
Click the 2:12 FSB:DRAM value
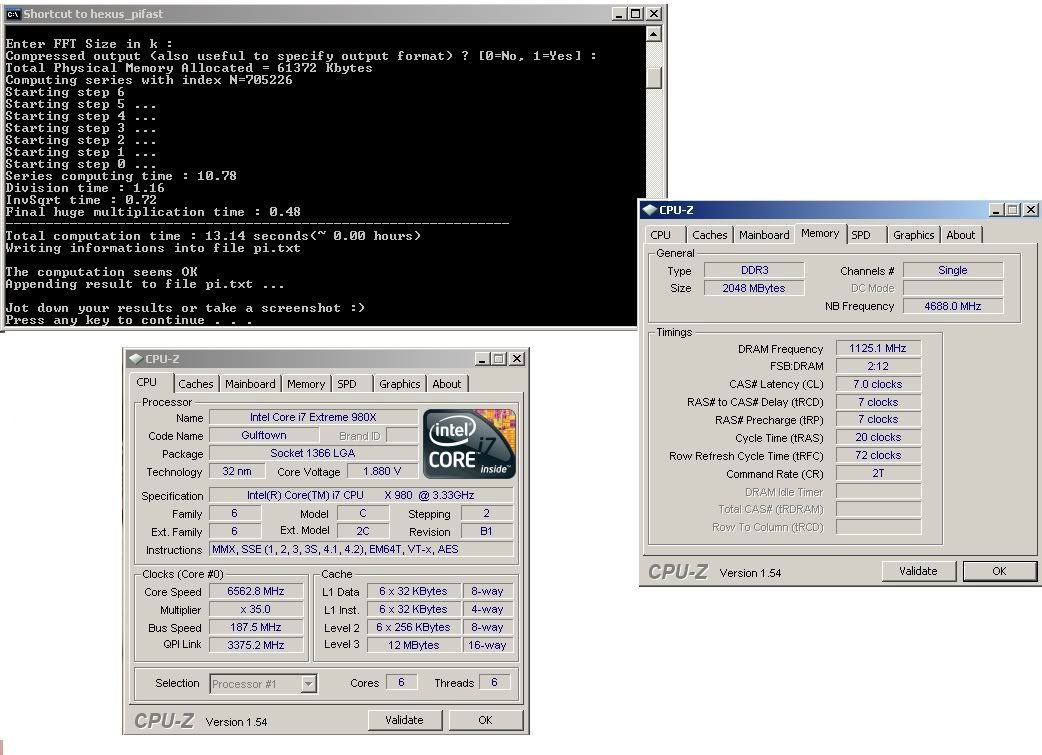(878, 366)
